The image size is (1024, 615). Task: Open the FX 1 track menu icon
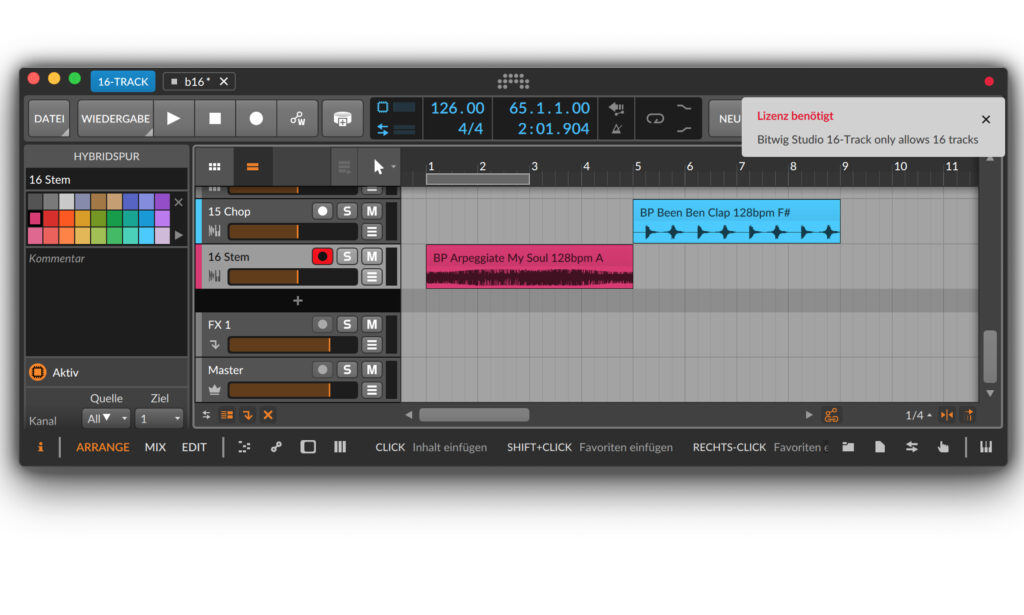pyautogui.click(x=372, y=345)
